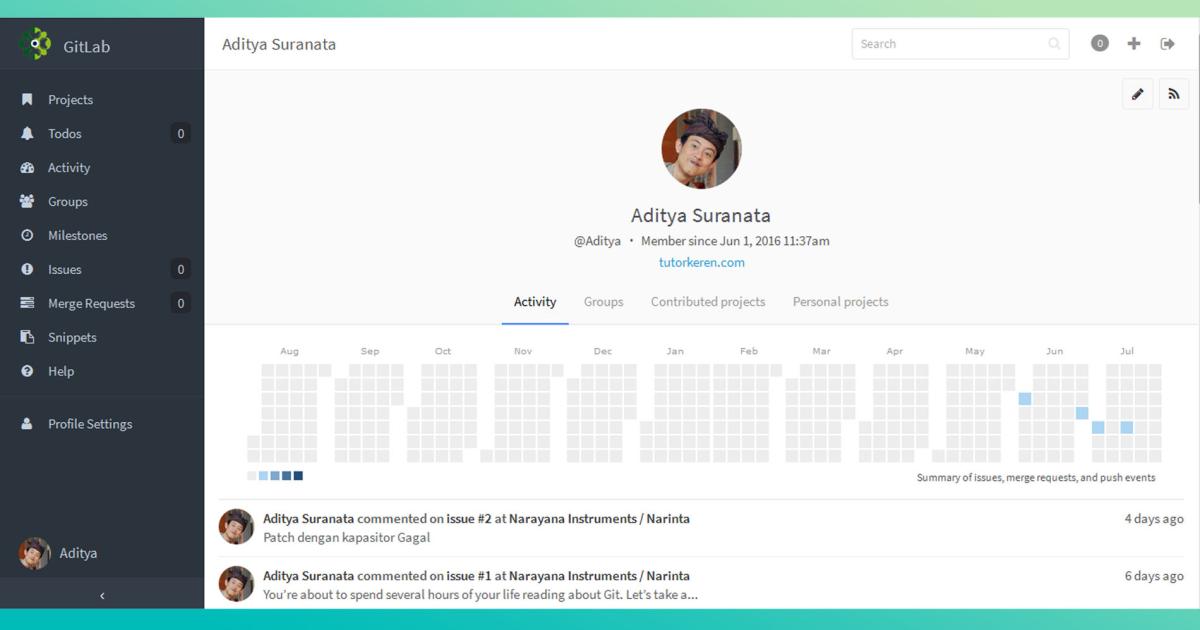Select the Contributed projects tab
The image size is (1200, 630).
[708, 302]
